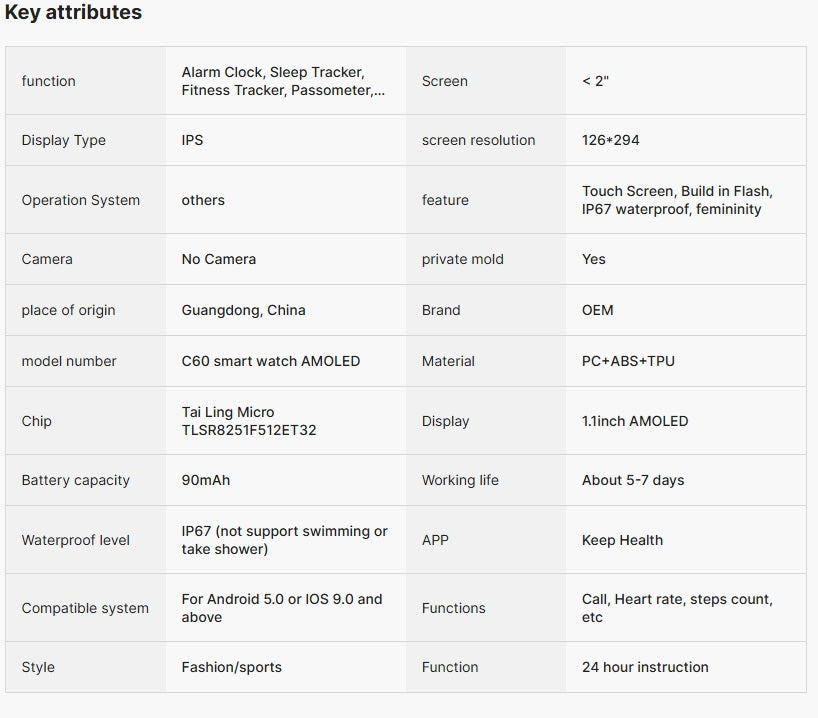Click the Fashion/sports style value
This screenshot has height=718, width=818.
[x=232, y=667]
